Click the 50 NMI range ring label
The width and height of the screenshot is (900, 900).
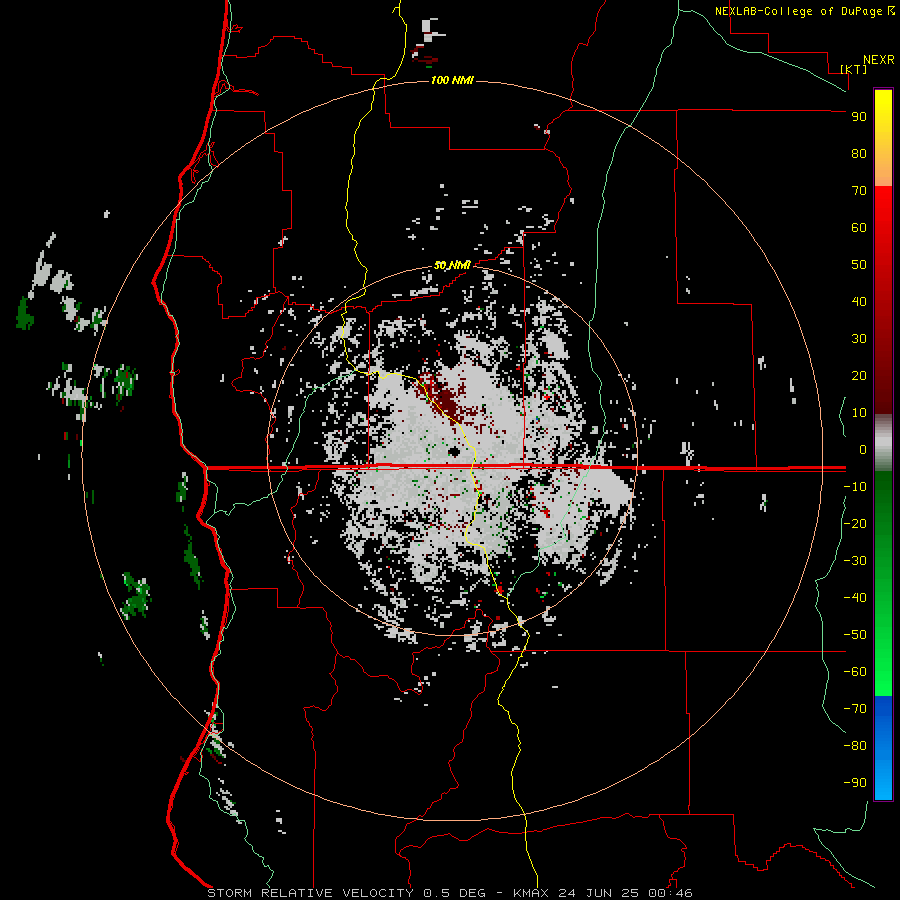point(452,265)
